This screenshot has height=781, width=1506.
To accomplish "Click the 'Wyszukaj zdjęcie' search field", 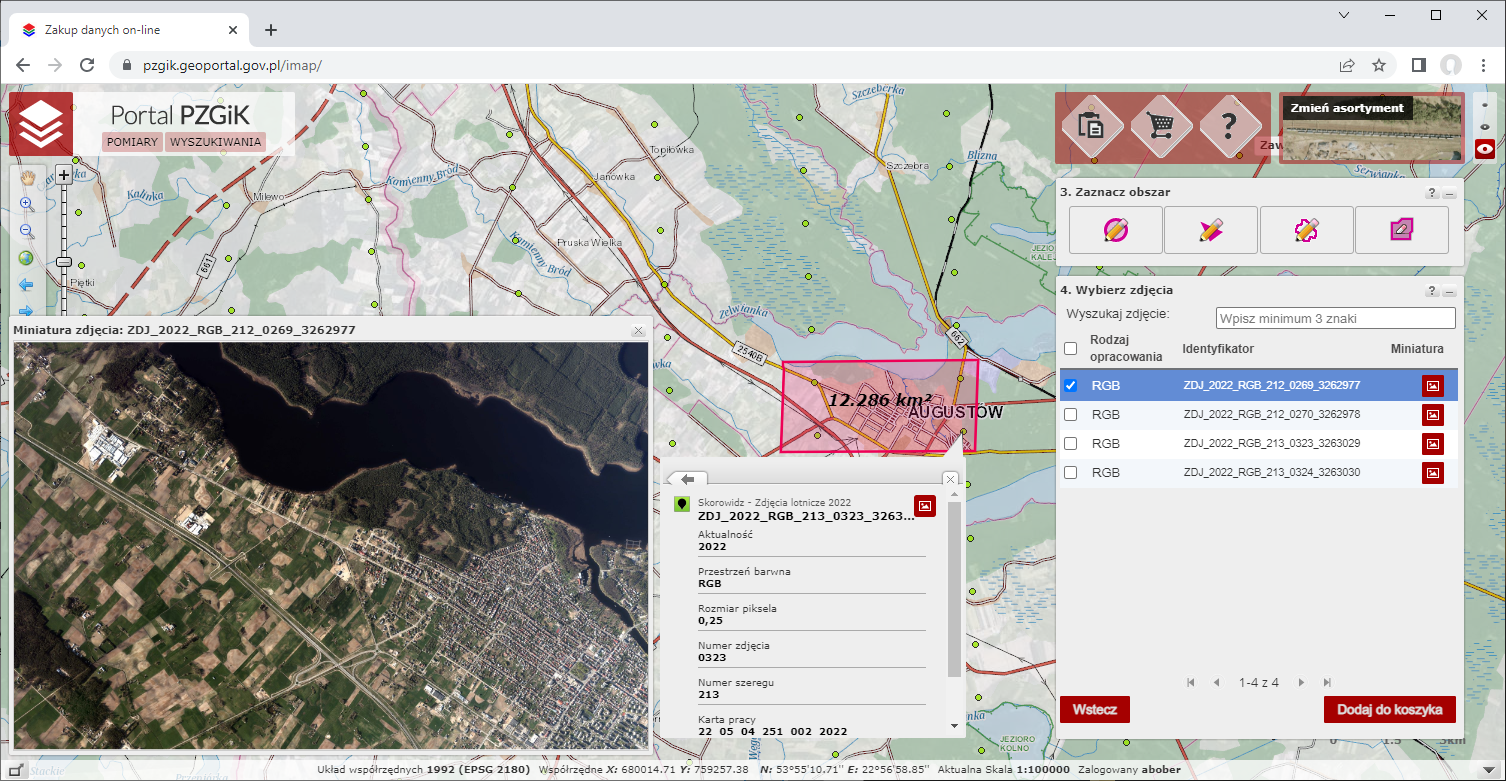I will tap(1335, 318).
